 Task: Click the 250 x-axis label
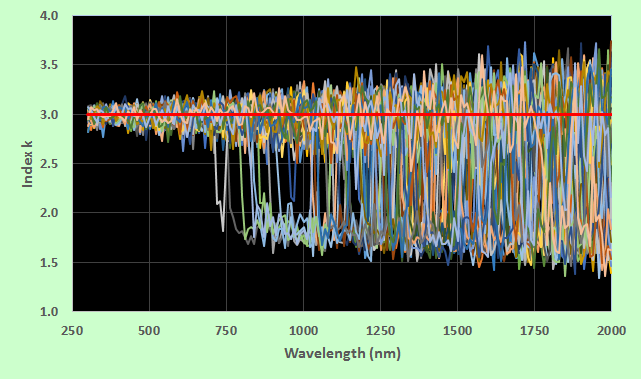72,330
